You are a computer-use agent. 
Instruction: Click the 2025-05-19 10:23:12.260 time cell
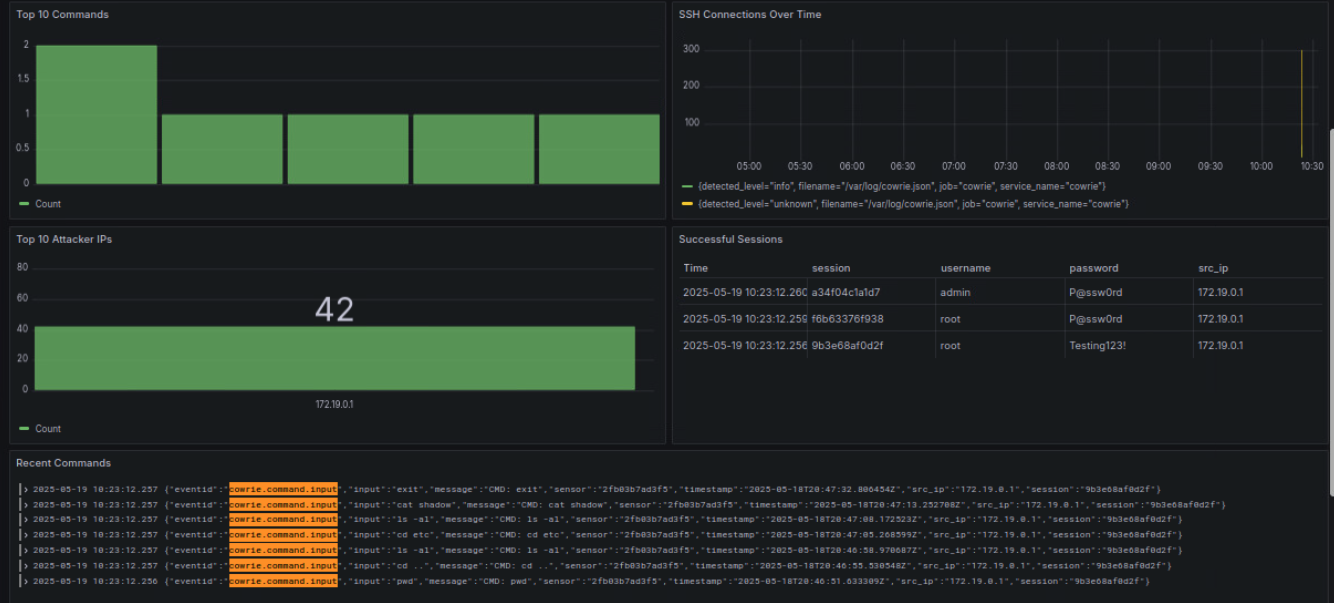click(x=745, y=292)
